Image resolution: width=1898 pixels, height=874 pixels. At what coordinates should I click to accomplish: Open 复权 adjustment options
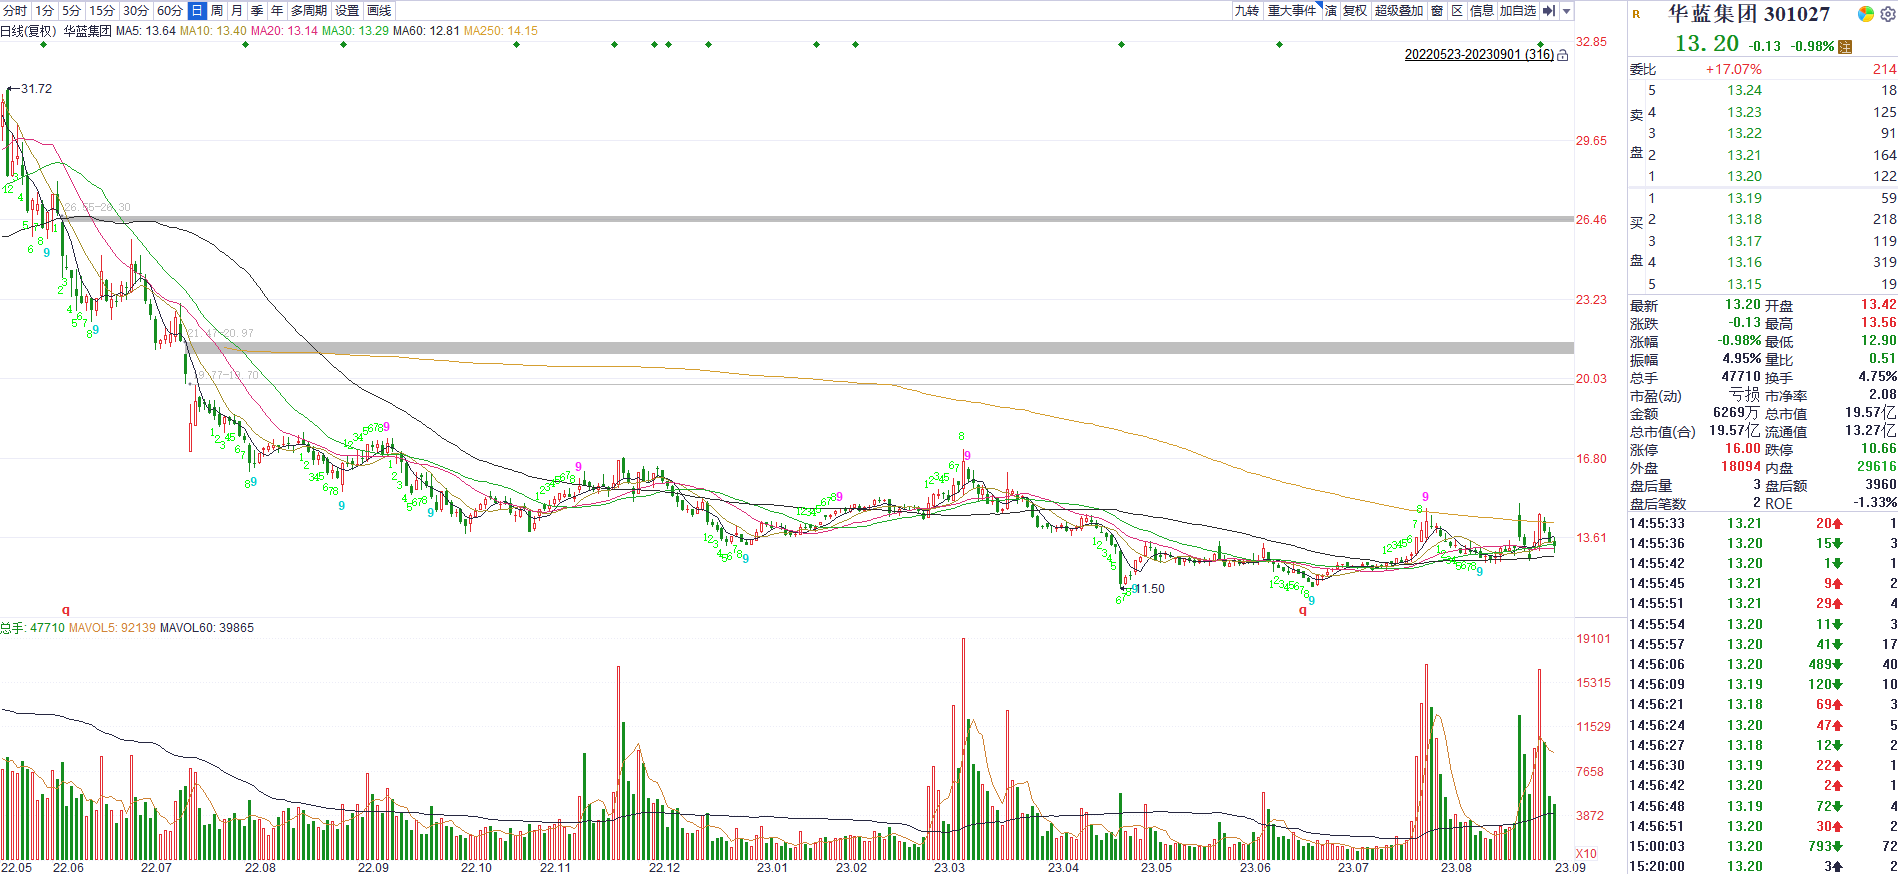coord(1355,11)
